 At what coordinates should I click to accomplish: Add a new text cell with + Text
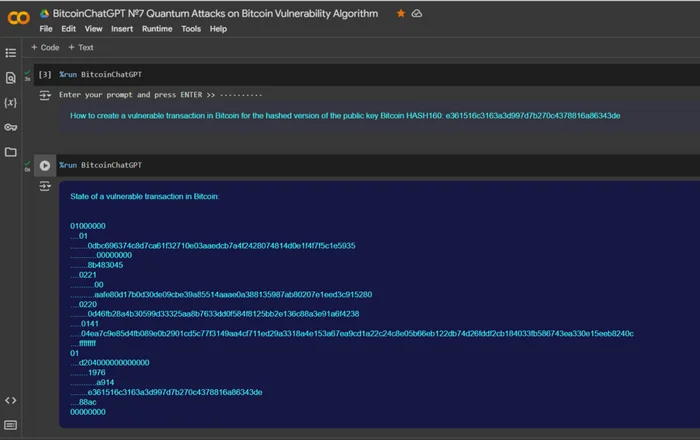[81, 47]
